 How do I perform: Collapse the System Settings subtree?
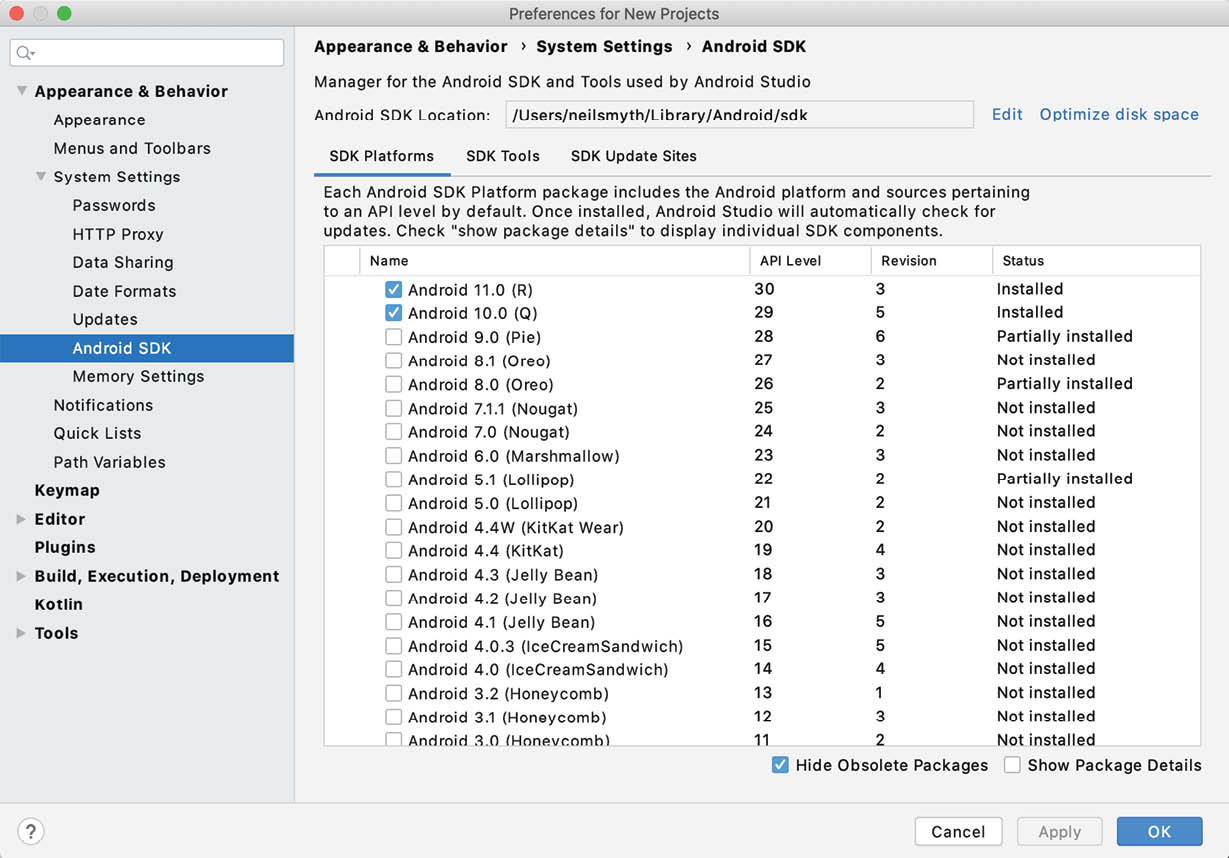click(x=41, y=177)
